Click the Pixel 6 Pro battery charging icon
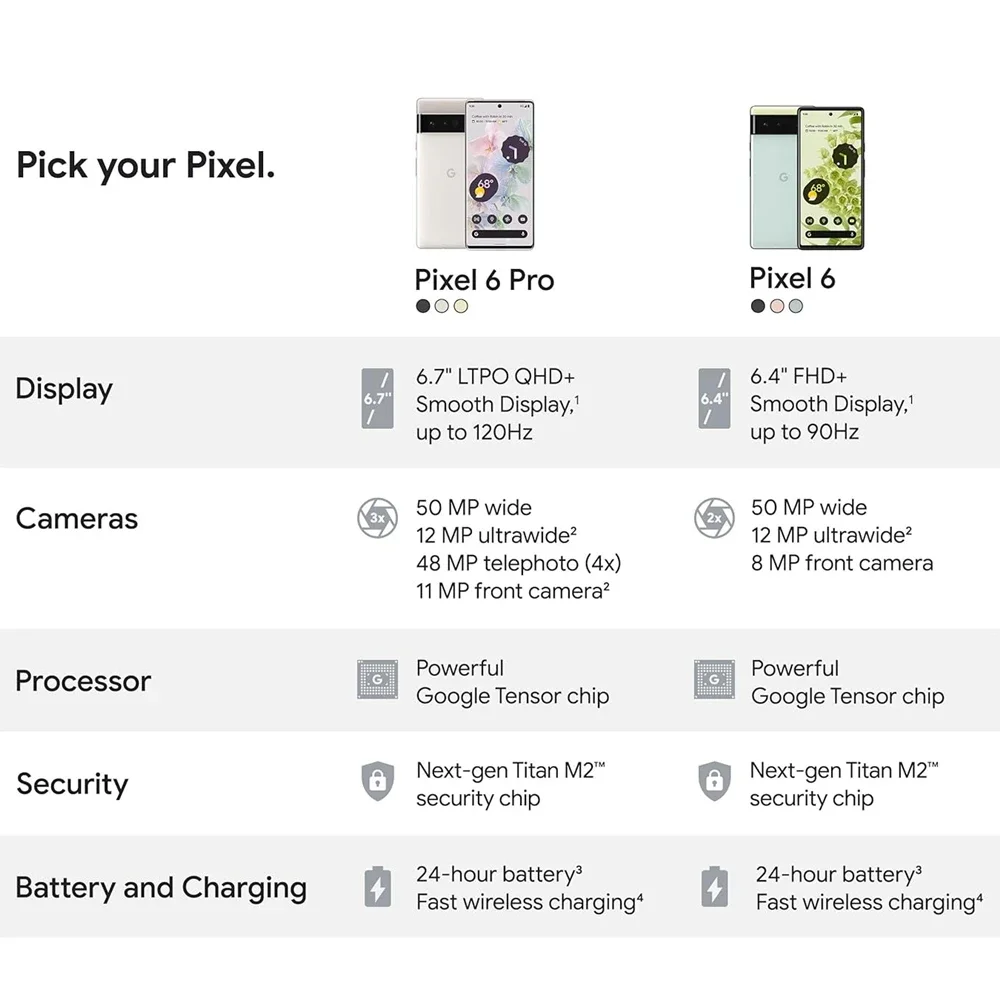Screen dimensions: 1000x1000 (377, 887)
